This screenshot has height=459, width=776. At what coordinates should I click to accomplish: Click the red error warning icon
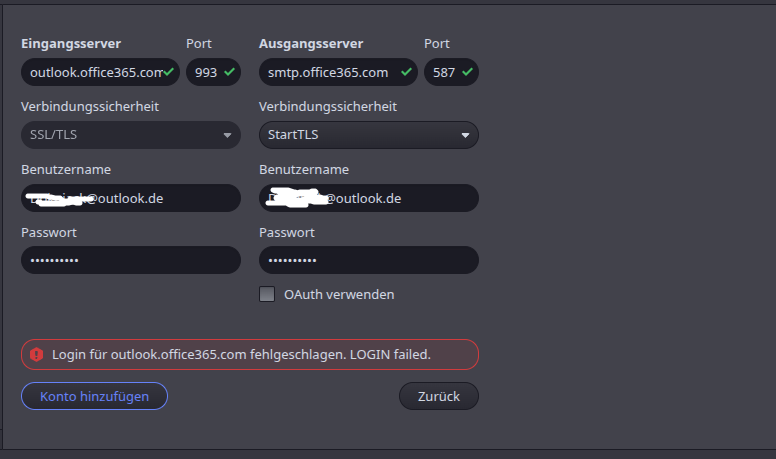(x=36, y=355)
